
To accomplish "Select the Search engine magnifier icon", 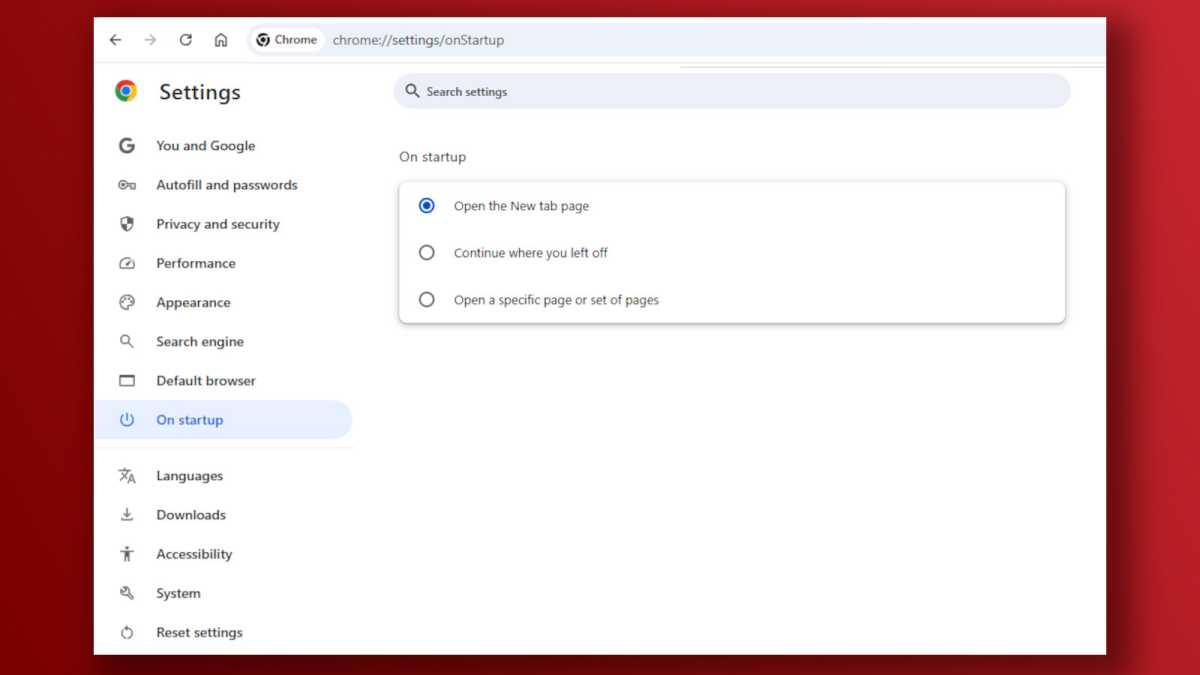I will (x=127, y=341).
